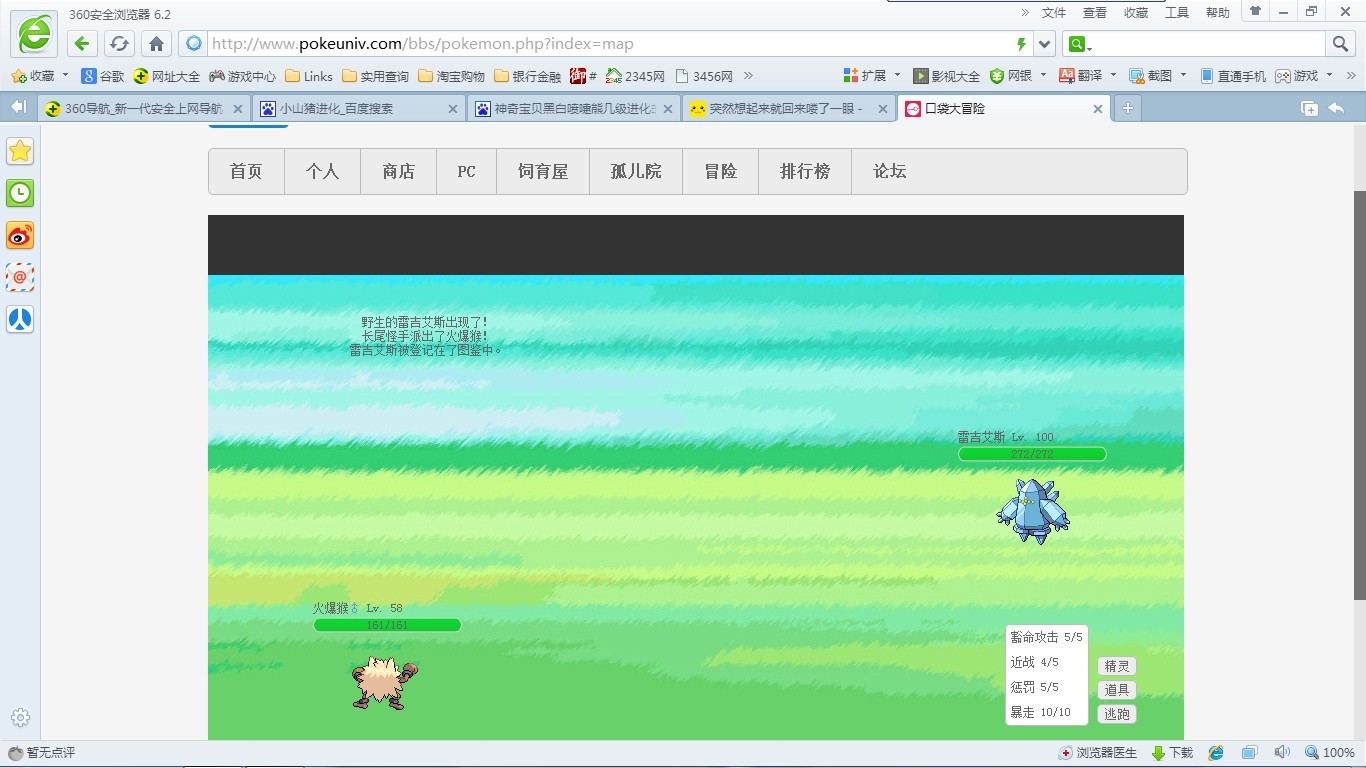This screenshot has width=1366, height=768.
Task: Open 论坛 in site navigation
Action: pos(890,172)
